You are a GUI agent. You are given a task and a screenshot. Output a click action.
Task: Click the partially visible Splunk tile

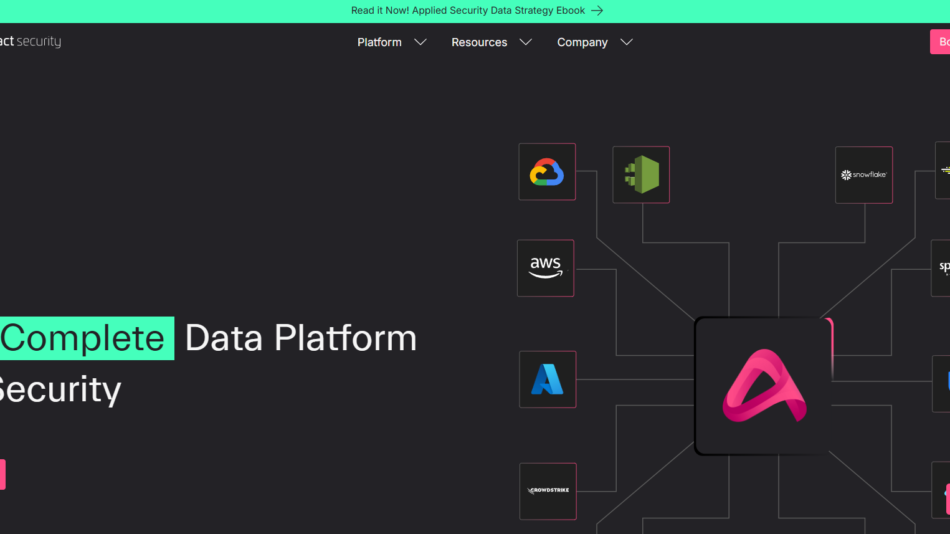[x=941, y=268]
